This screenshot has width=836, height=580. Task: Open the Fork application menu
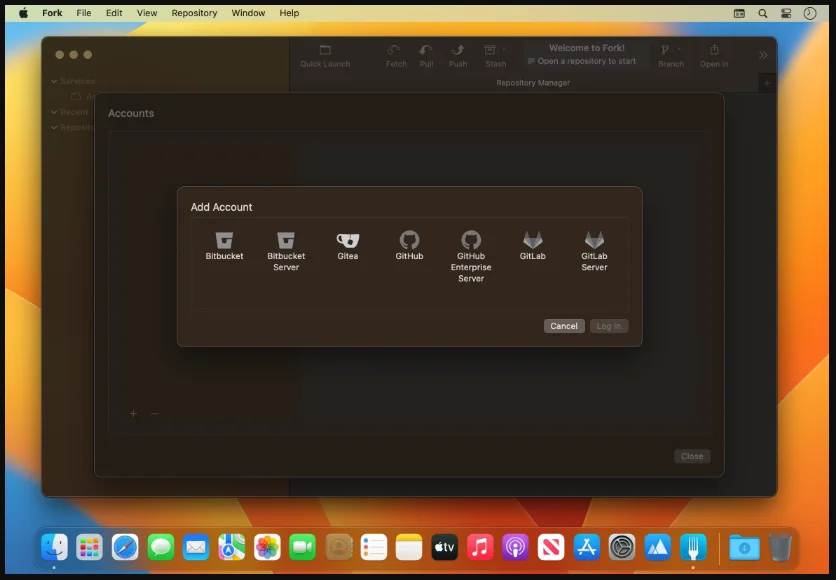coord(52,13)
